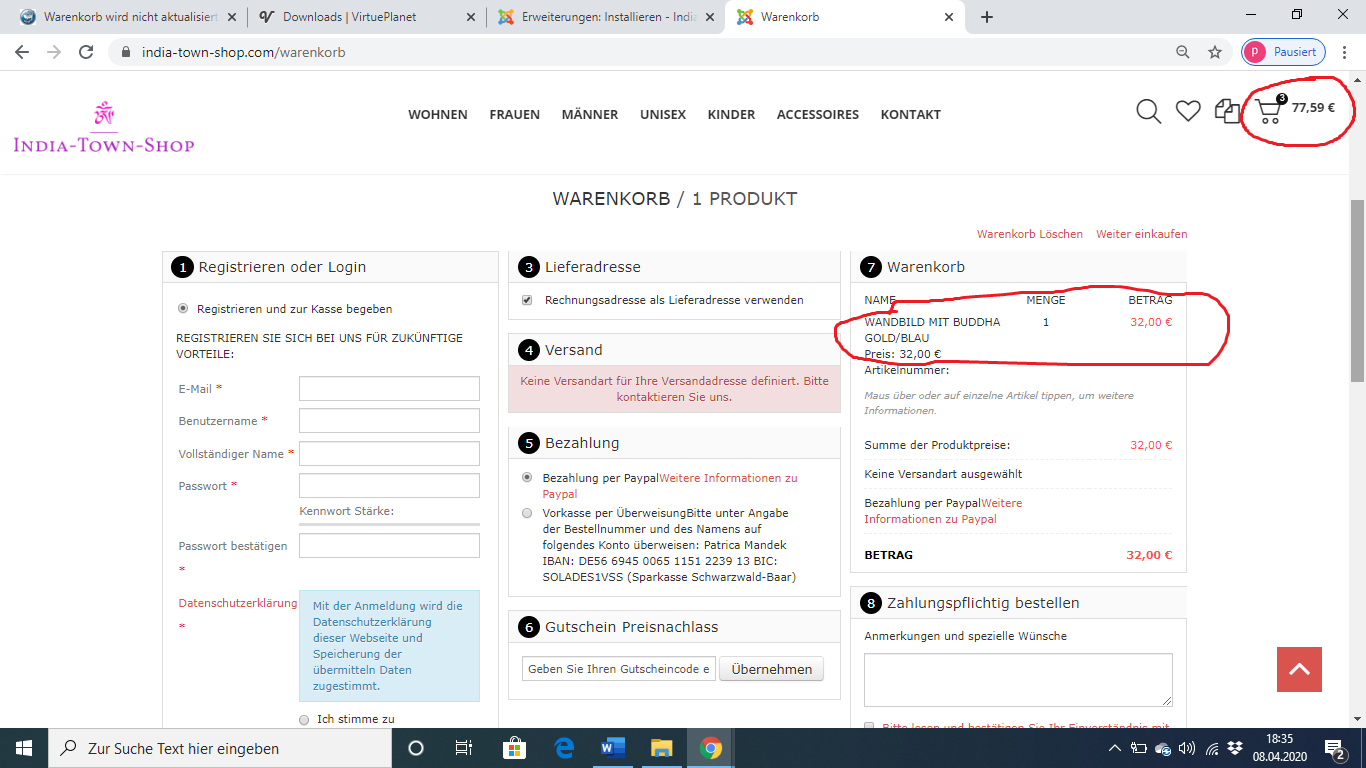
Task: Uncheck Rechnungsadresse als Lieferadresse verwenden
Action: (527, 300)
